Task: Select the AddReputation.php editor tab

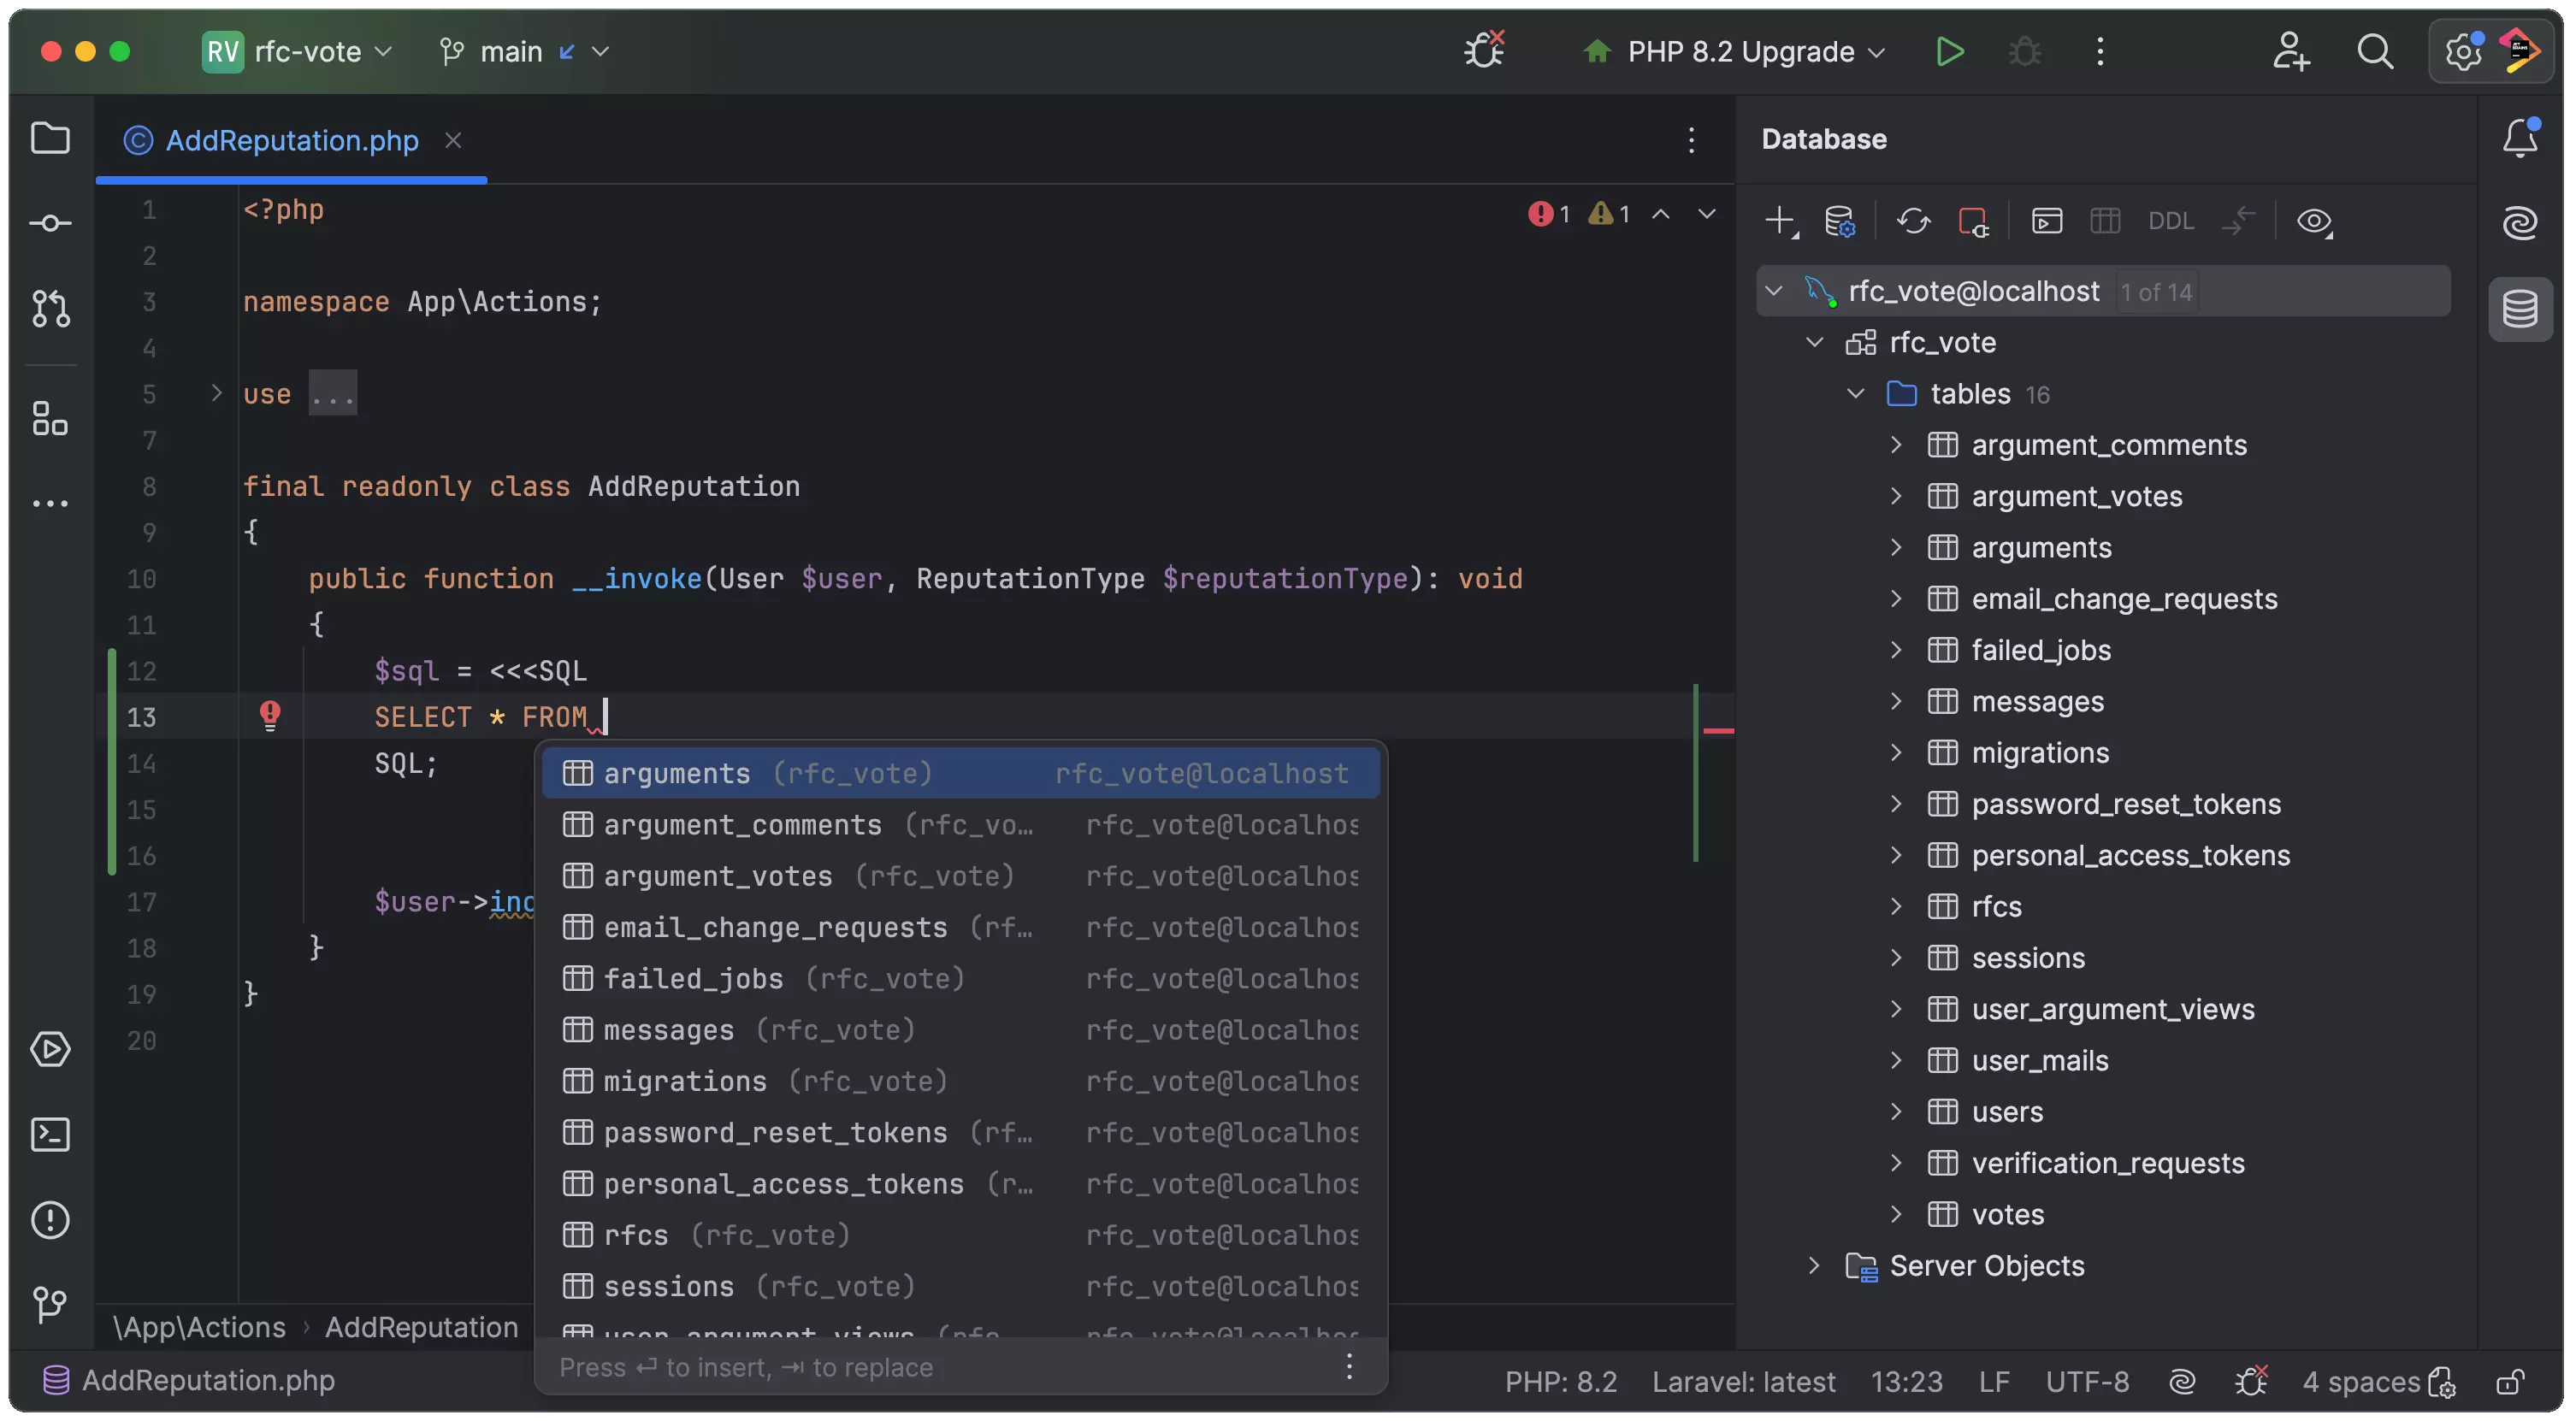Action: pos(291,140)
